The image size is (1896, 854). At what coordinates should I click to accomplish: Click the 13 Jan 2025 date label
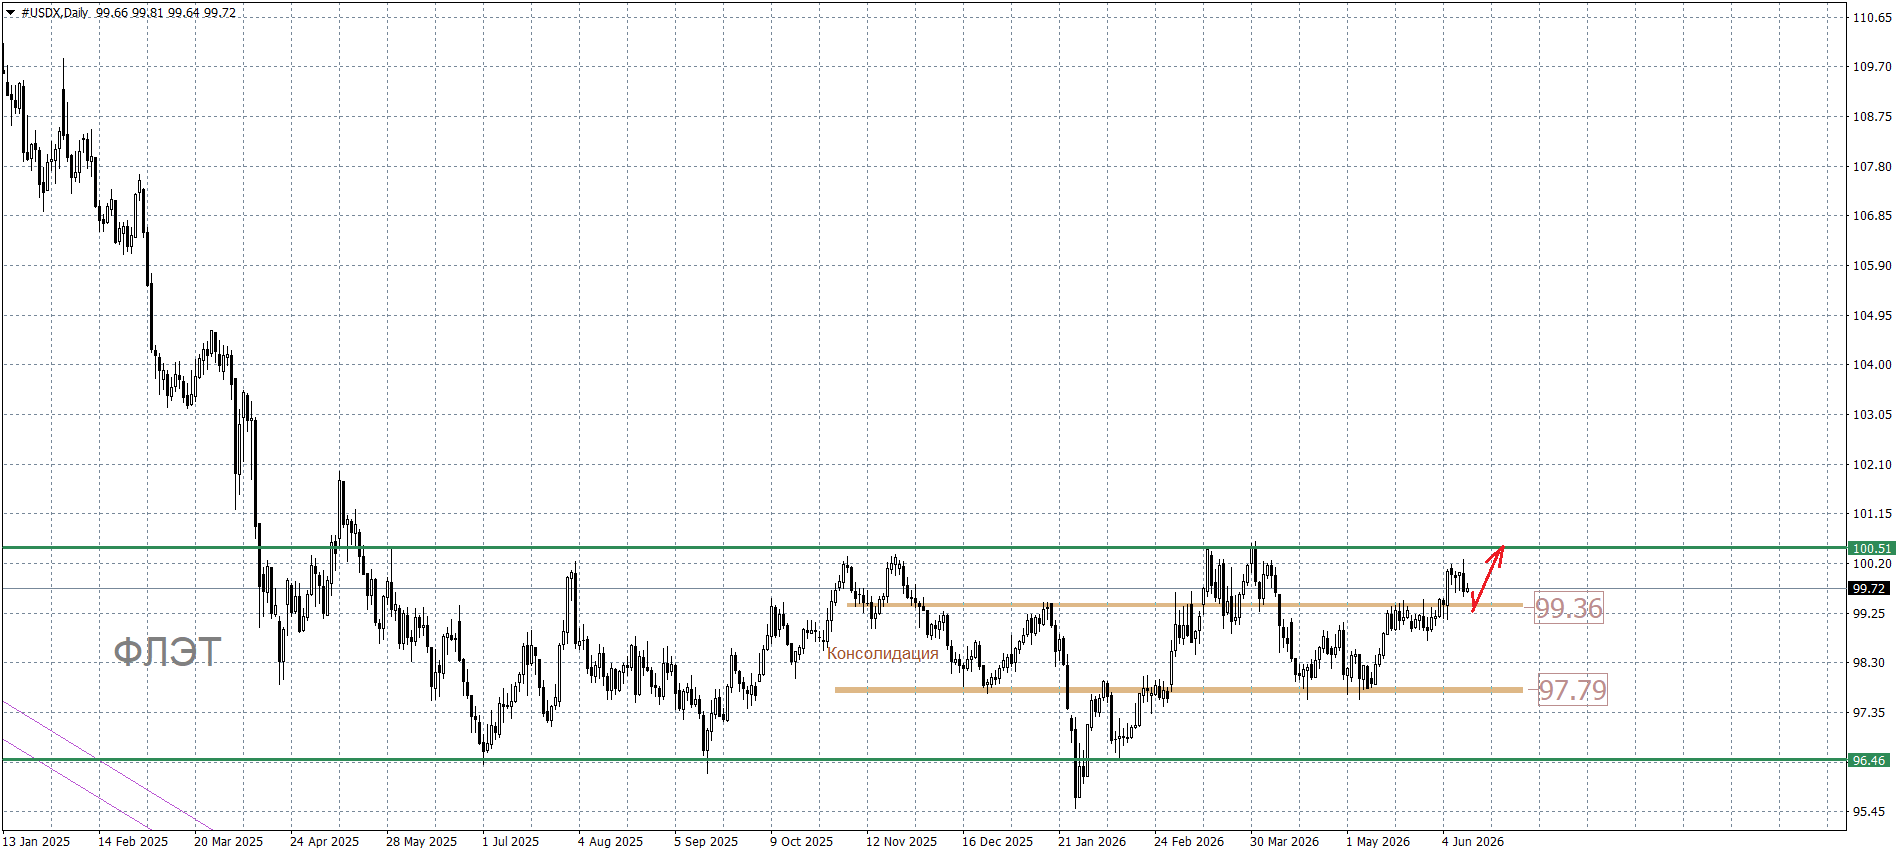37,841
